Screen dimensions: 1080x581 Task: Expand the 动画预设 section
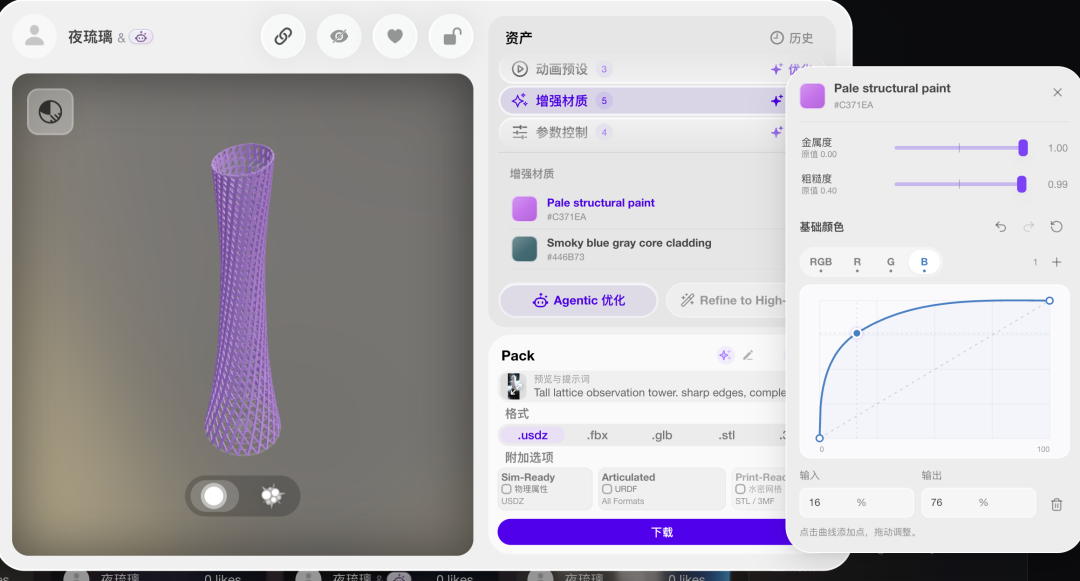[x=642, y=69]
